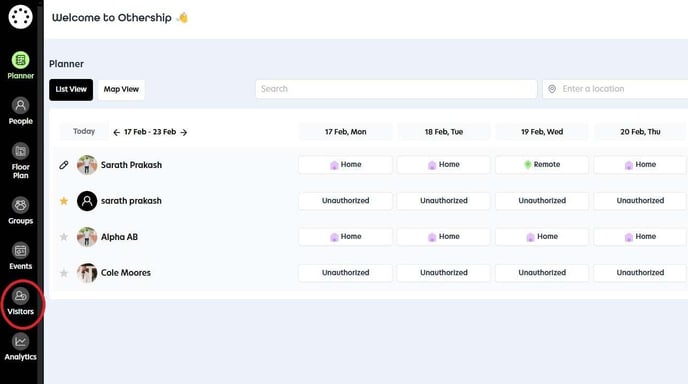The height and width of the screenshot is (384, 688).
Task: Open Sarath Prakash's Home status on 17 Feb
Action: [346, 165]
